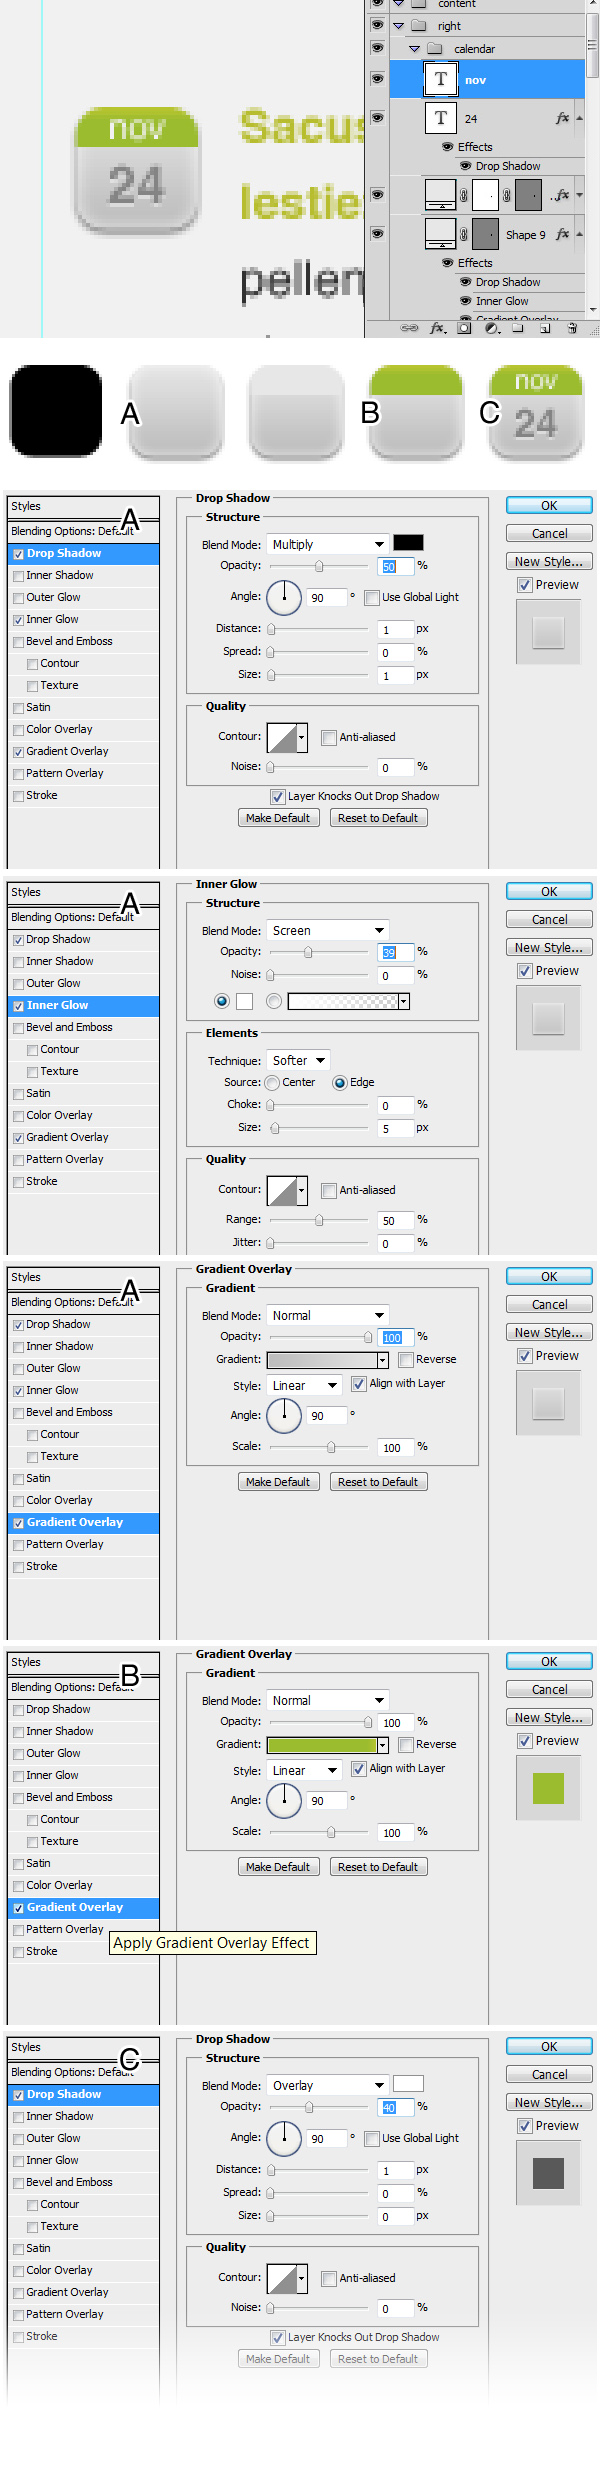This screenshot has width=600, height=2466.
Task: Click the Opacity field showing 50
Action: (x=396, y=566)
